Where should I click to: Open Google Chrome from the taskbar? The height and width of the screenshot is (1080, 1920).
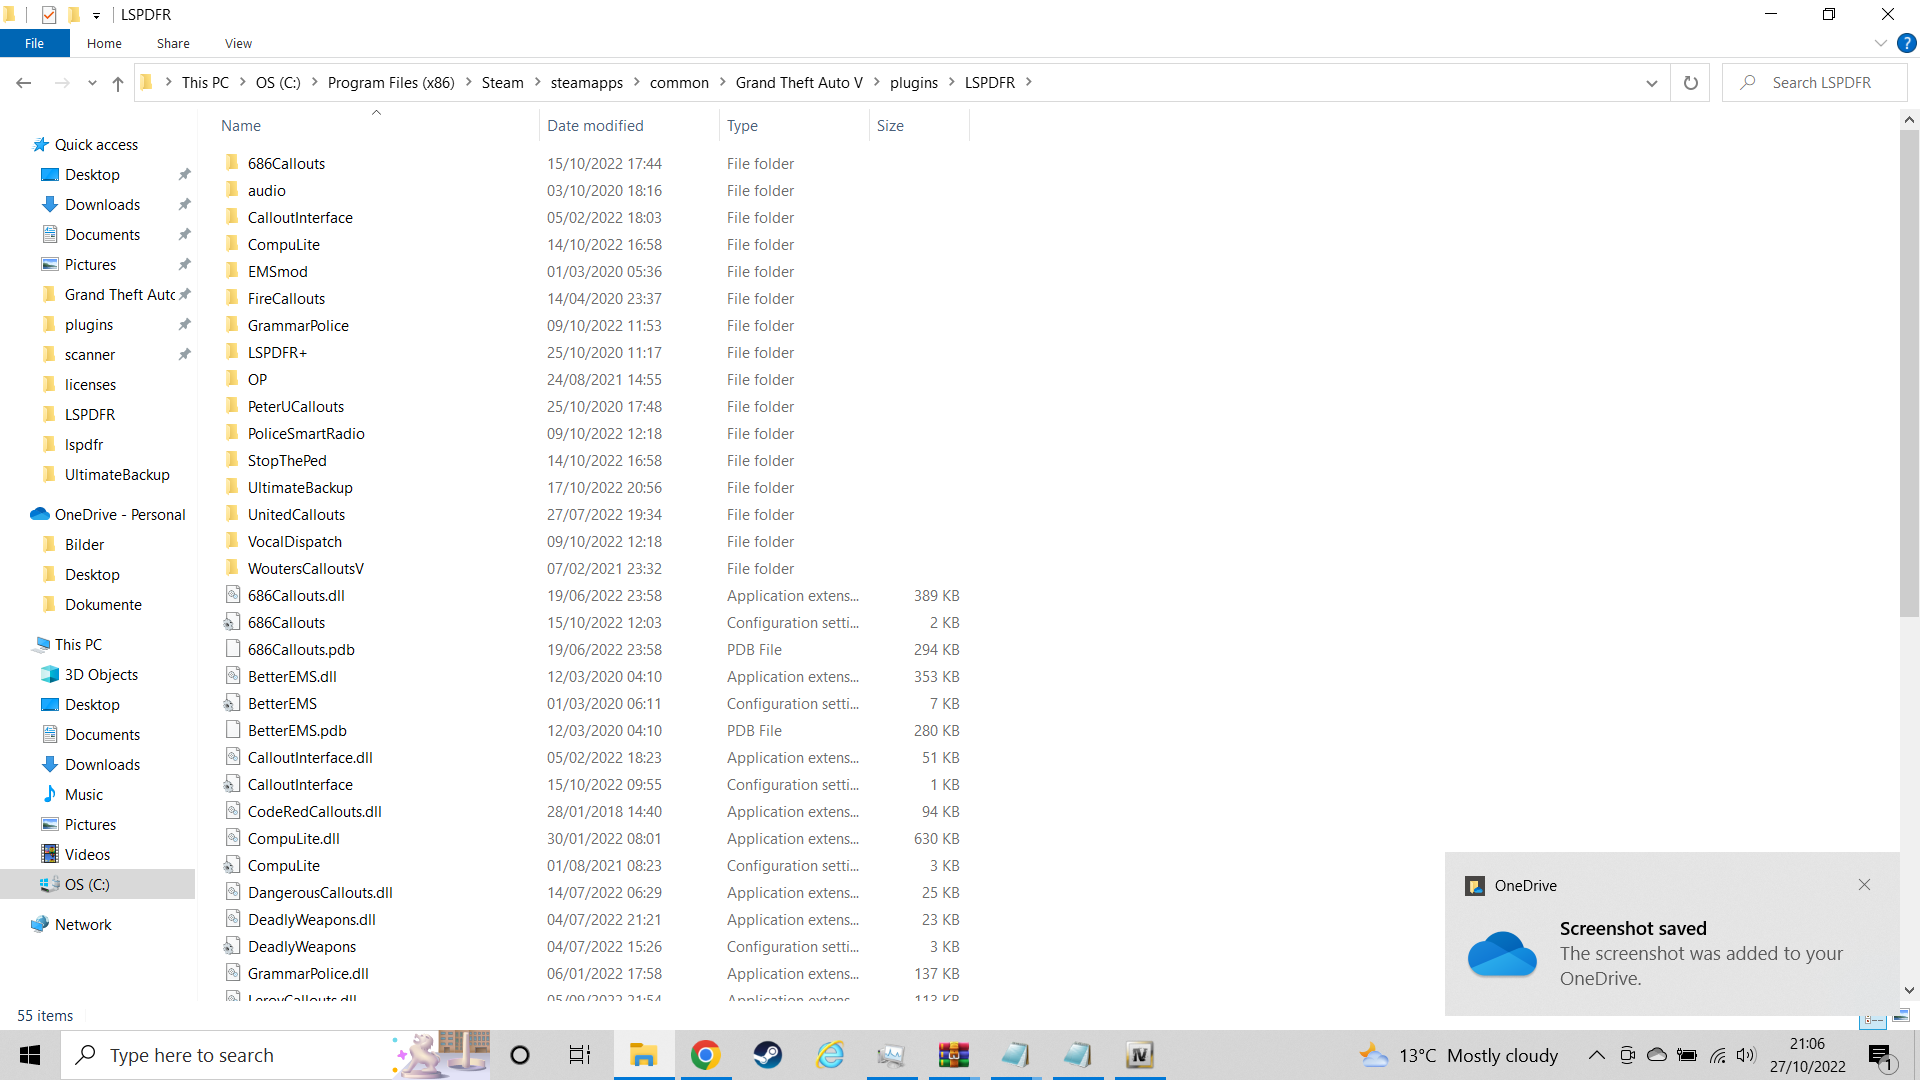(705, 1055)
